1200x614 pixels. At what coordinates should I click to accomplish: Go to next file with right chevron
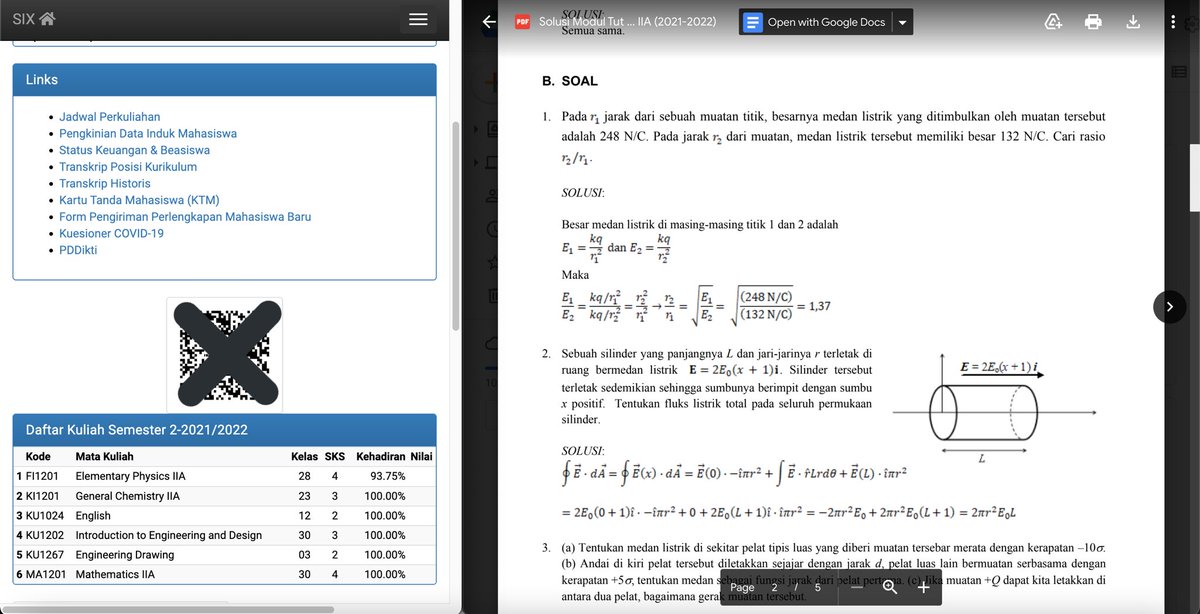(x=1169, y=307)
